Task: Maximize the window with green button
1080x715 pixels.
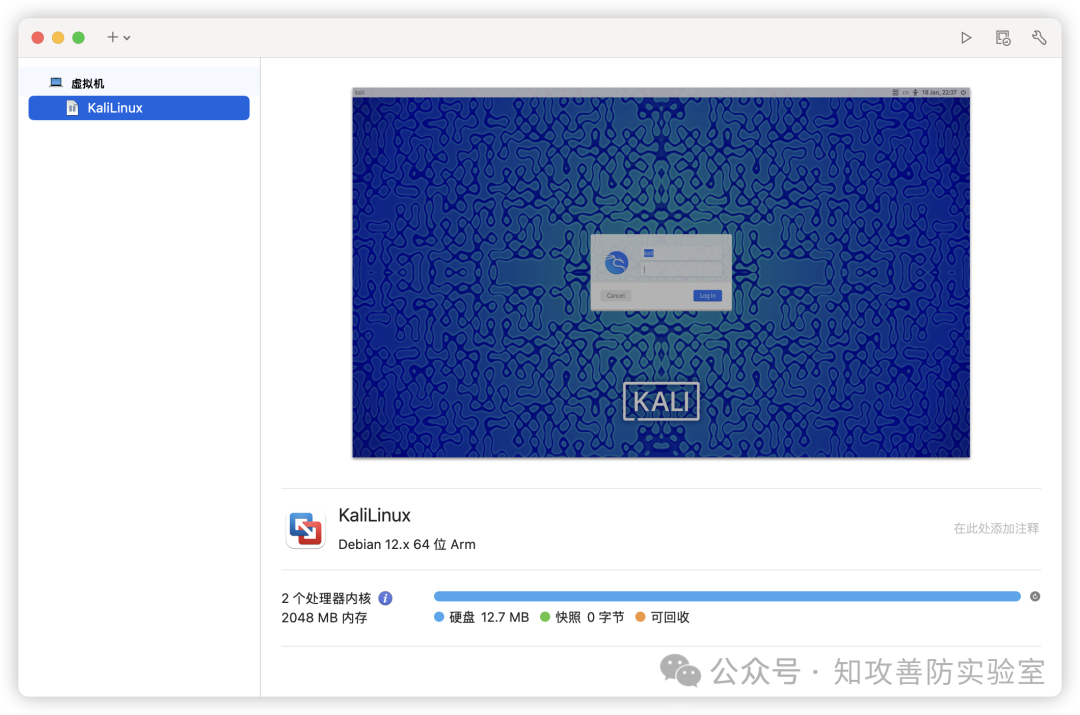Action: tap(79, 38)
